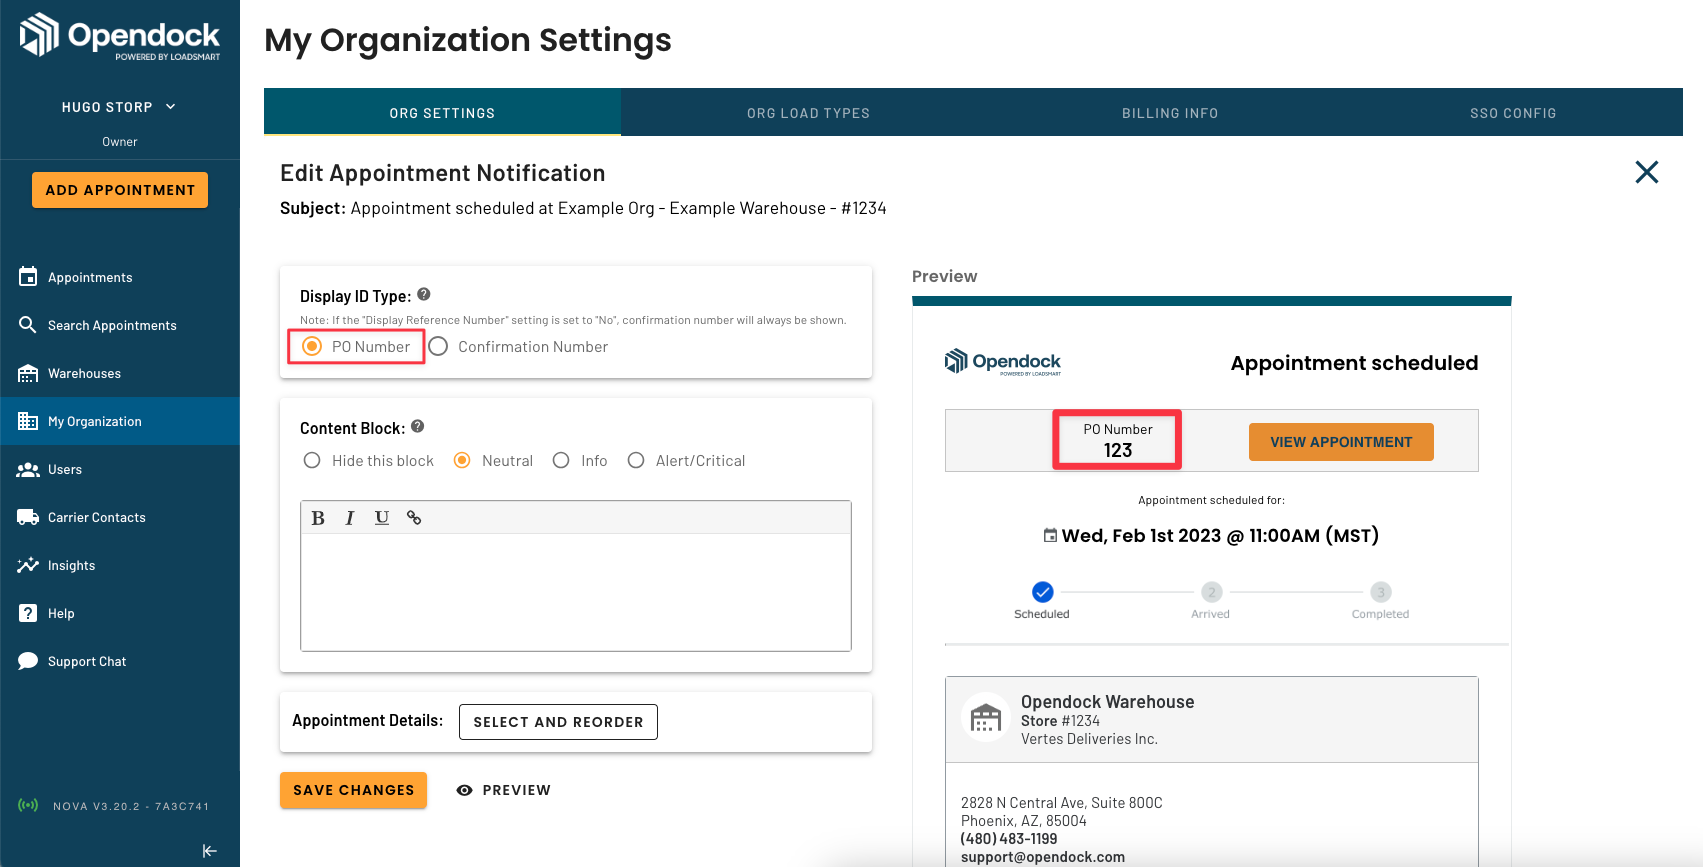Click the Content Block help icon

click(x=418, y=426)
